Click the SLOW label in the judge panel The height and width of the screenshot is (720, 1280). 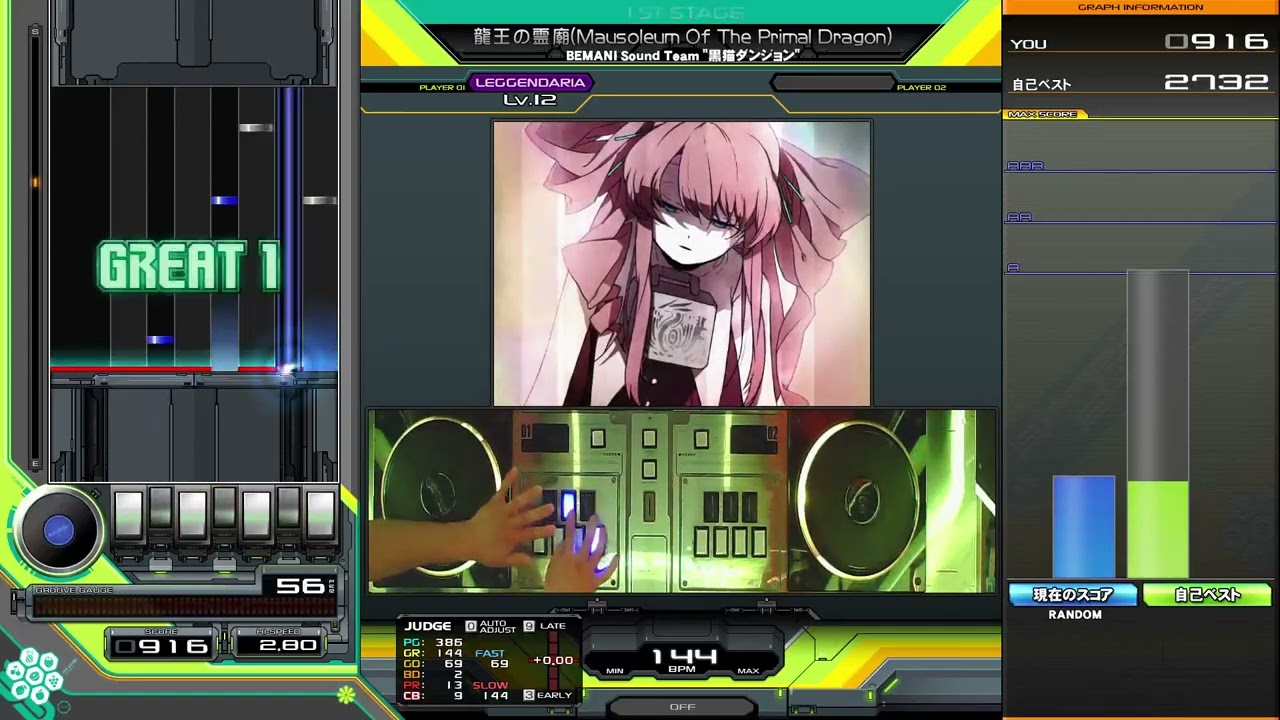490,686
